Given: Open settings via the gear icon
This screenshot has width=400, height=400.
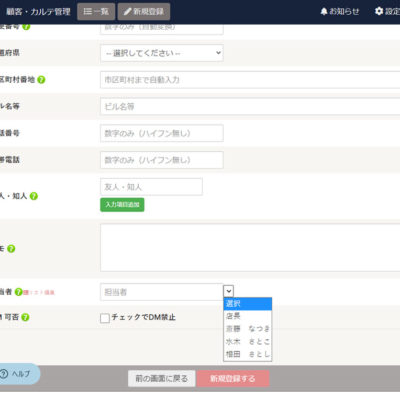Looking at the screenshot, I should [379, 11].
